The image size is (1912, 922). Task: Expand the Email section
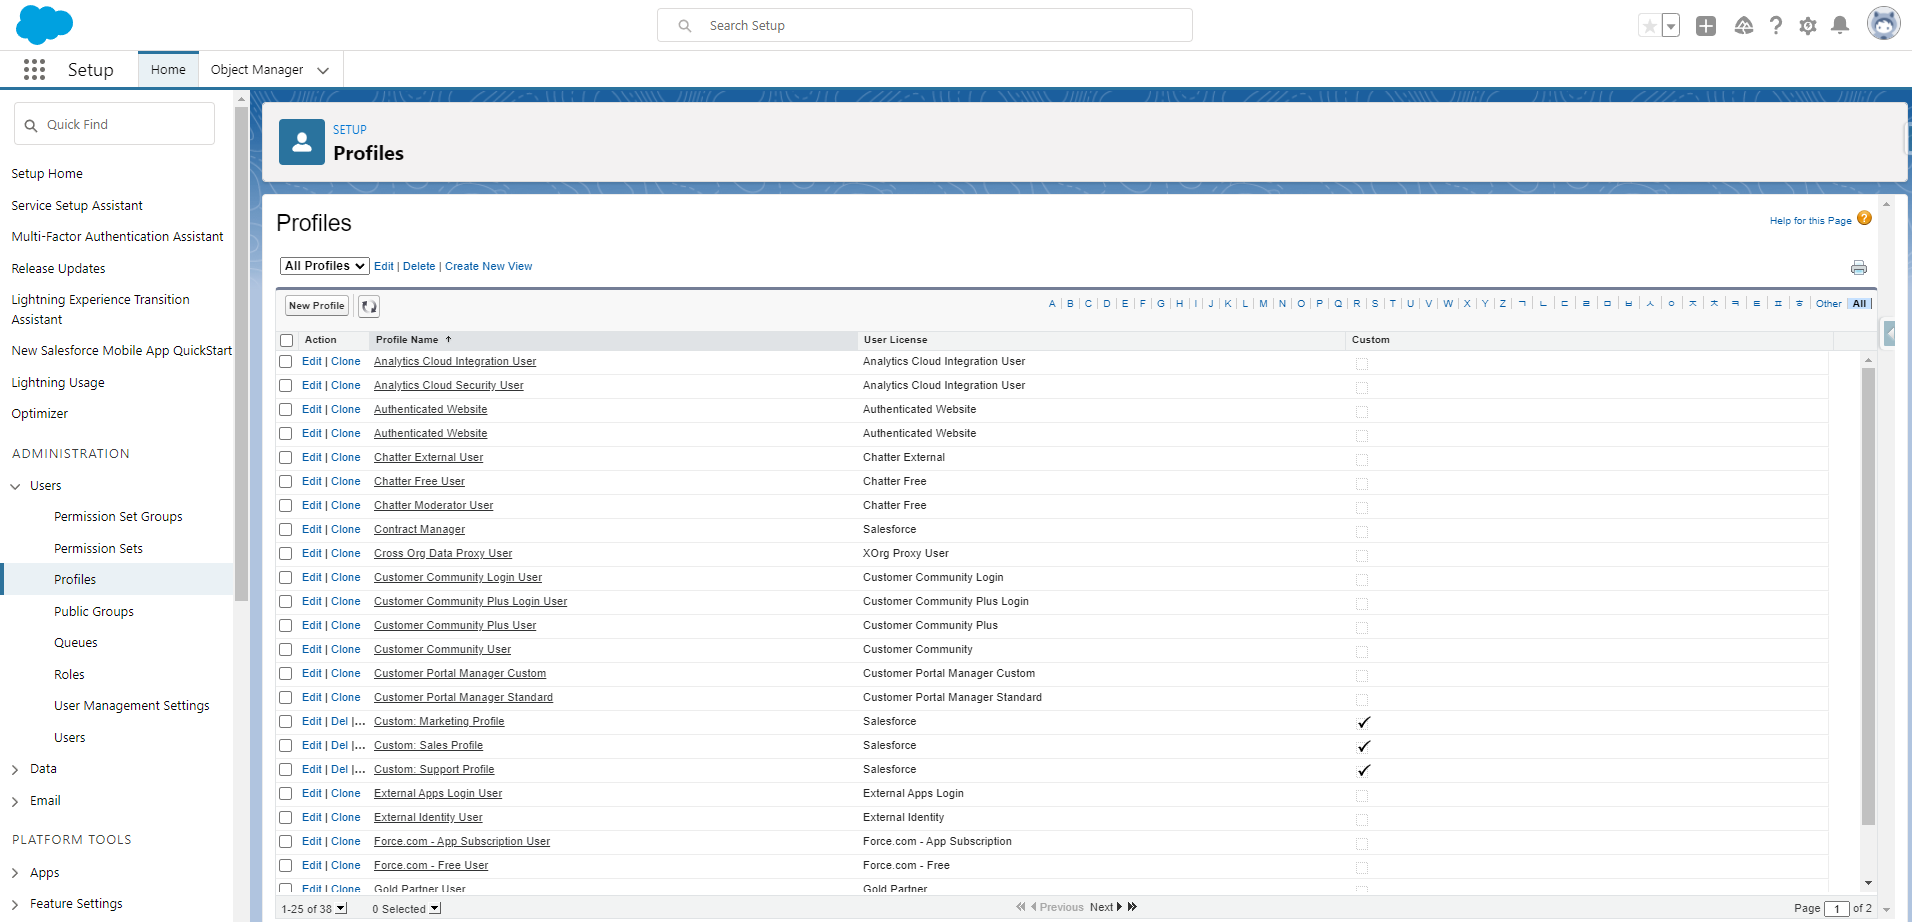coord(16,802)
